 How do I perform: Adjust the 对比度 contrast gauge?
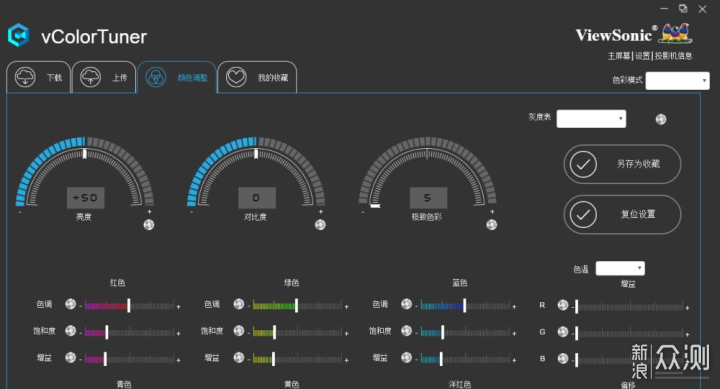256,171
